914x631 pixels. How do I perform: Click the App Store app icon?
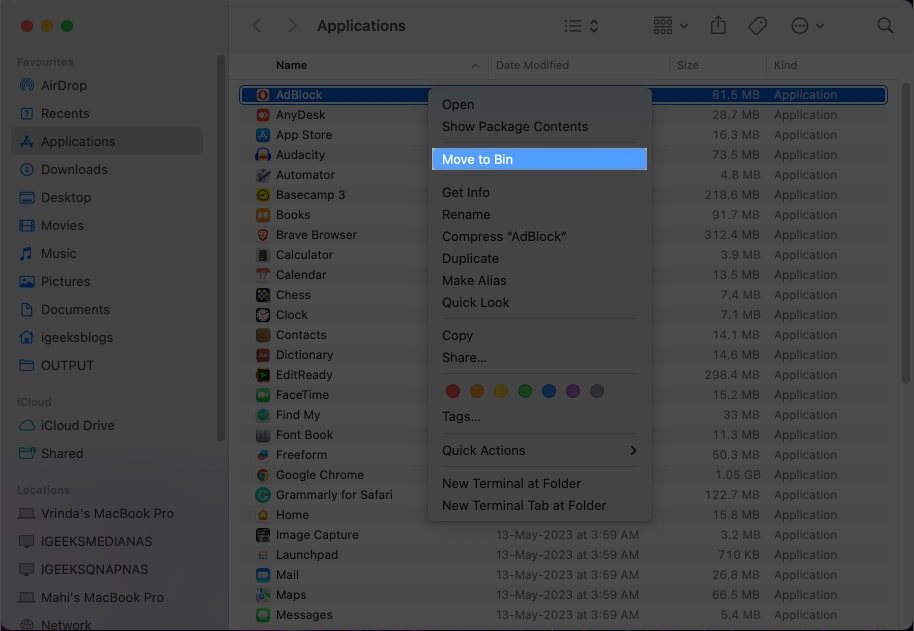pos(263,135)
